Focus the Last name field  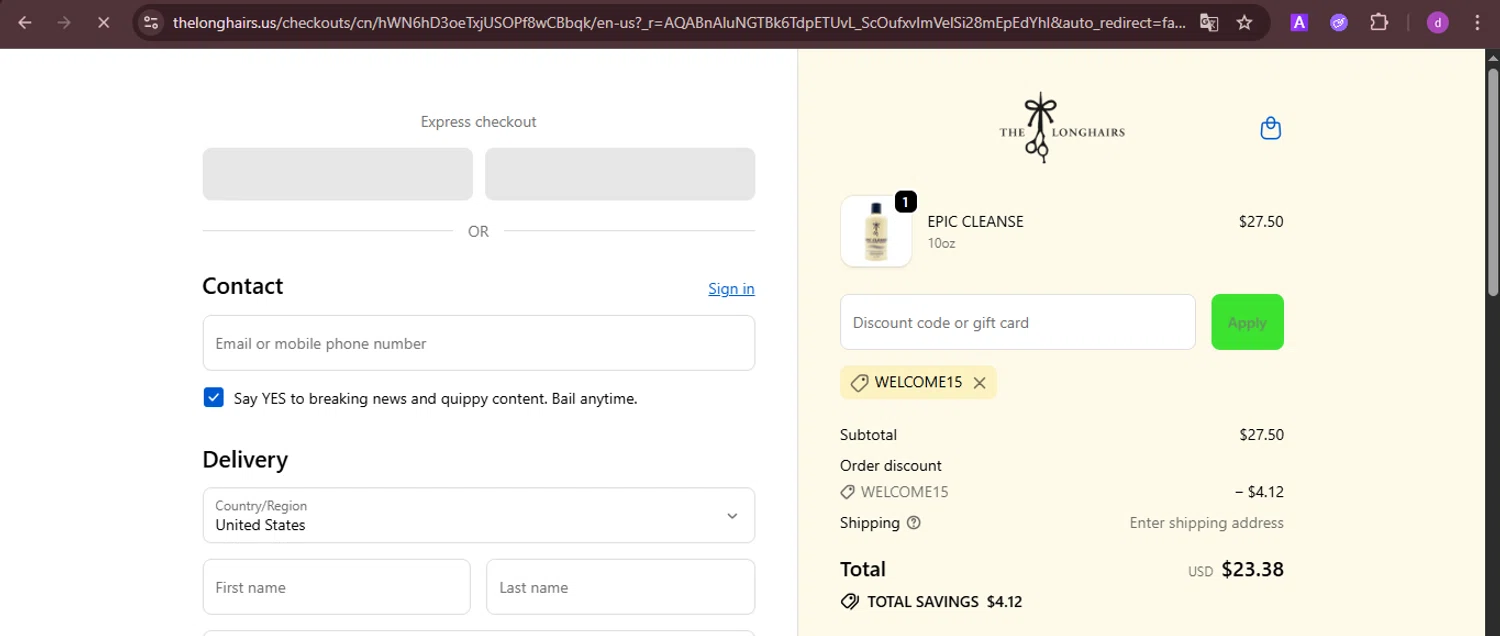pyautogui.click(x=620, y=587)
